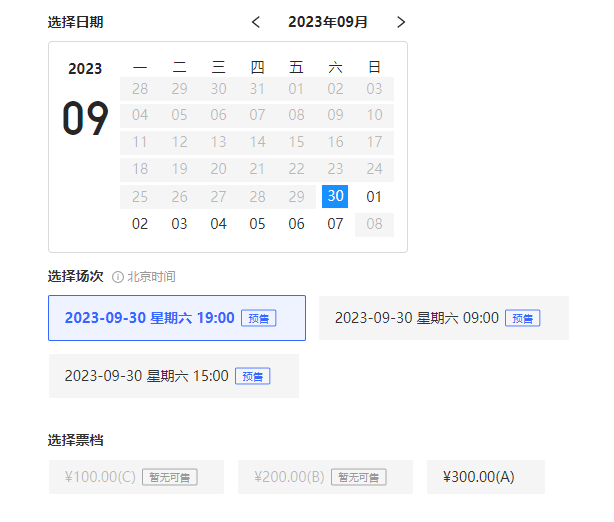Click disabled date 08 in calendar
614x522 pixels.
pos(374,224)
